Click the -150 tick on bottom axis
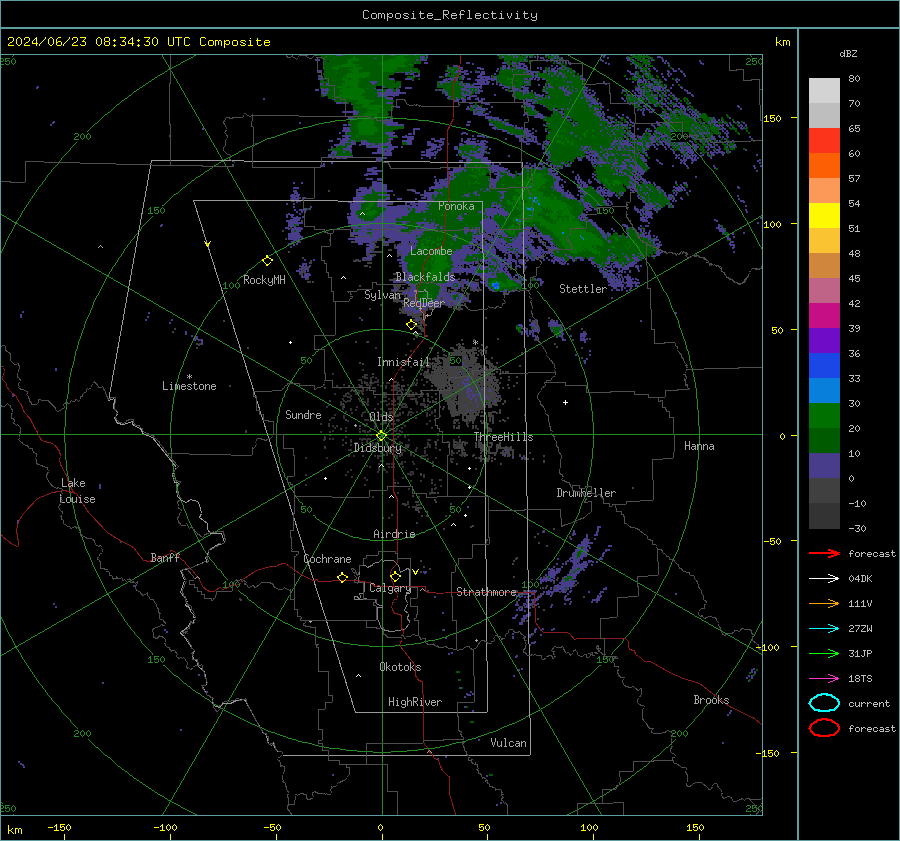 pos(59,828)
